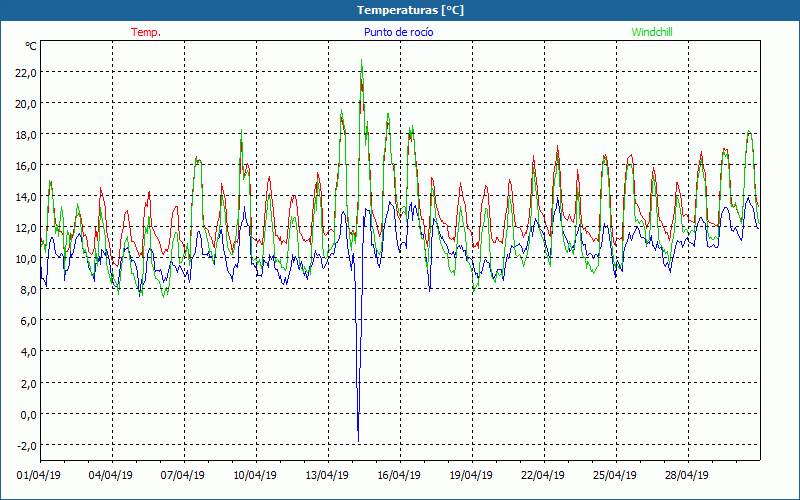Click the 0,0 y-axis value
Image resolution: width=800 pixels, height=500 pixels.
29,414
